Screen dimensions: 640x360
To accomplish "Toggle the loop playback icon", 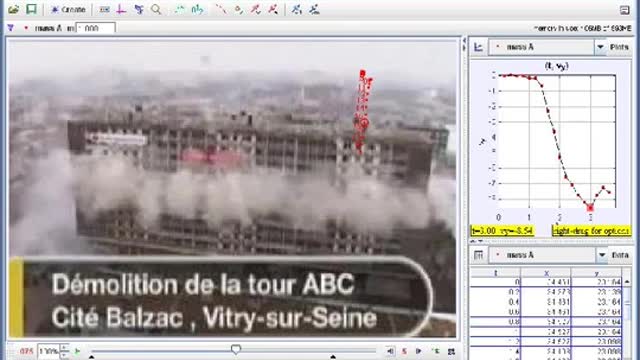I will click(451, 351).
